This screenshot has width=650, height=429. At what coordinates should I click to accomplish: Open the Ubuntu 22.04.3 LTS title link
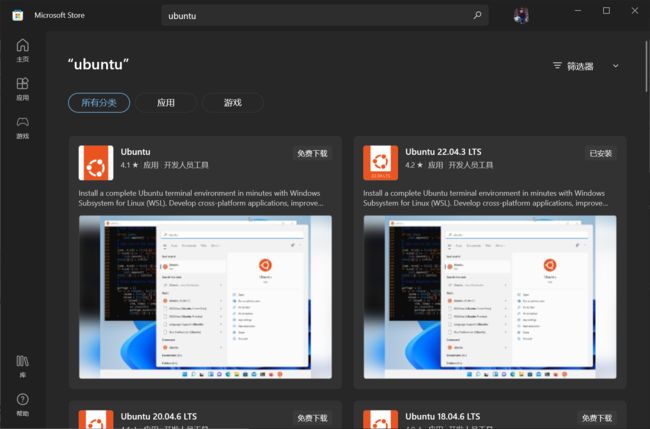click(443, 152)
